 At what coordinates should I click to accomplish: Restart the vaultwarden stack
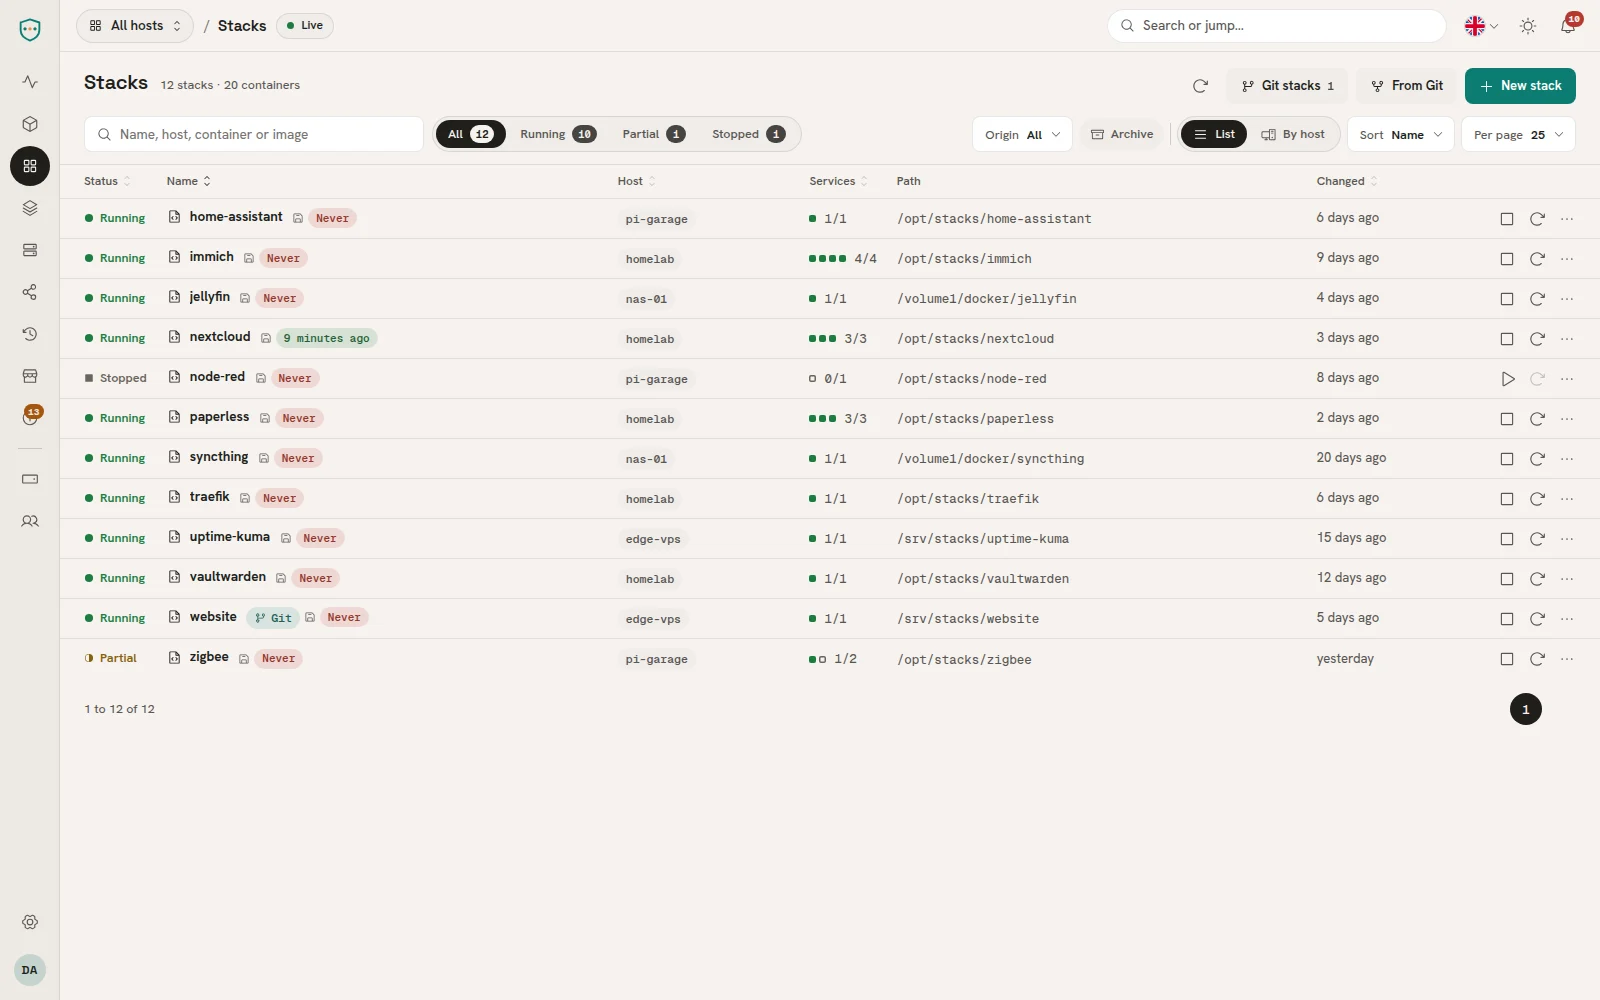[x=1537, y=579]
